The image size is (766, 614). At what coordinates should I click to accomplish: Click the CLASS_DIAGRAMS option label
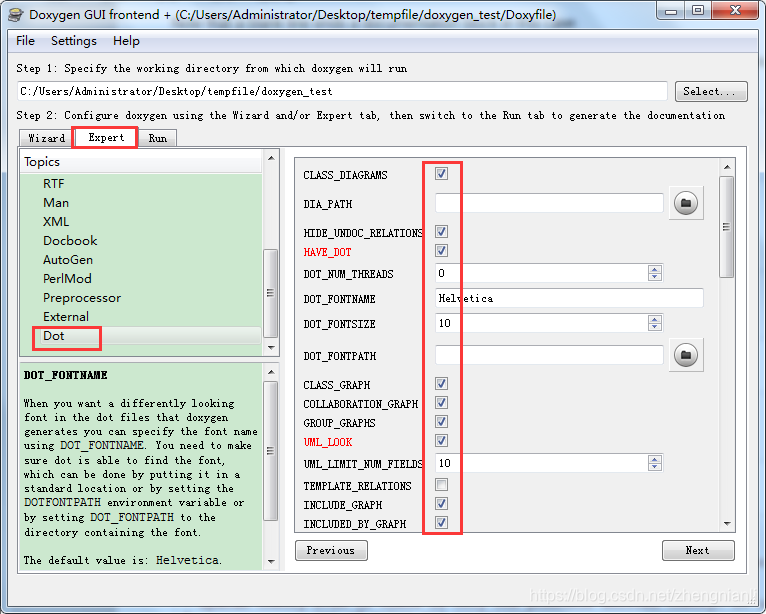point(345,175)
